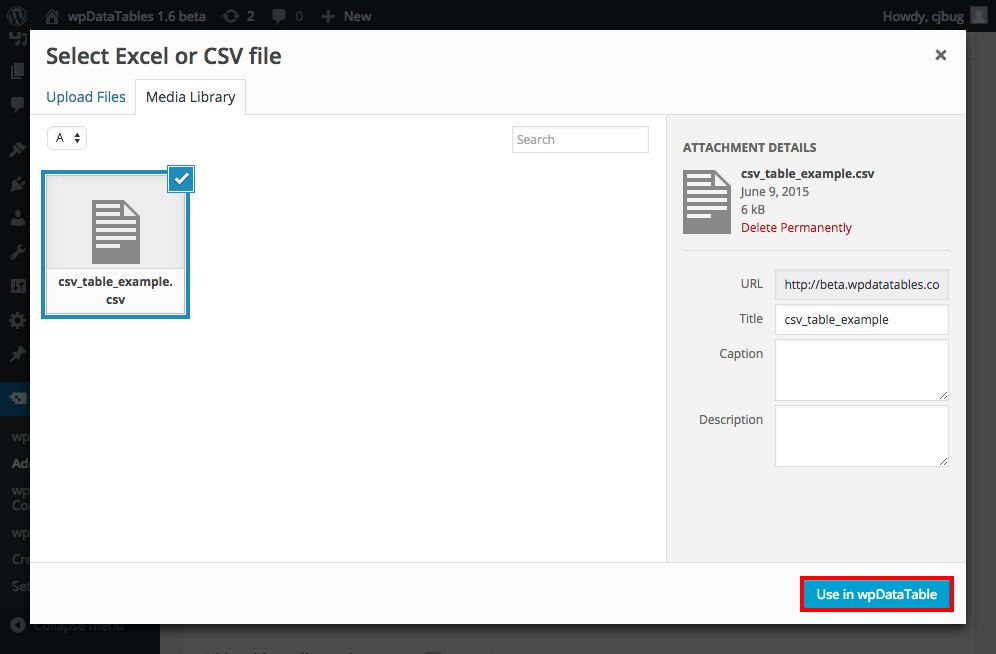The image size is (996, 654).
Task: Click the csv_table_example.csv filename in attachment details
Action: 807,174
